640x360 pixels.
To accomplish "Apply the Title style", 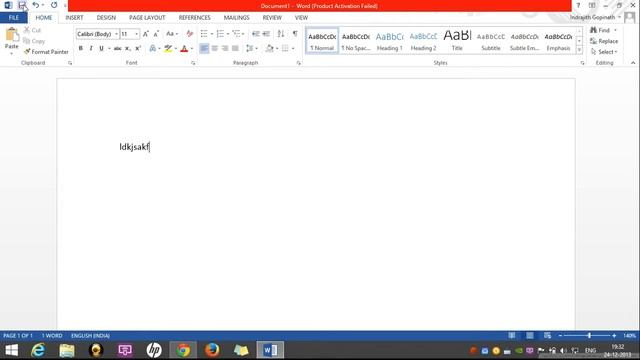I will (x=457, y=41).
